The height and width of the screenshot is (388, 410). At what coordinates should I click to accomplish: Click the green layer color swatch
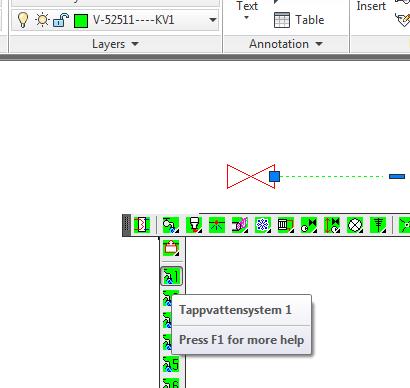coord(81,21)
